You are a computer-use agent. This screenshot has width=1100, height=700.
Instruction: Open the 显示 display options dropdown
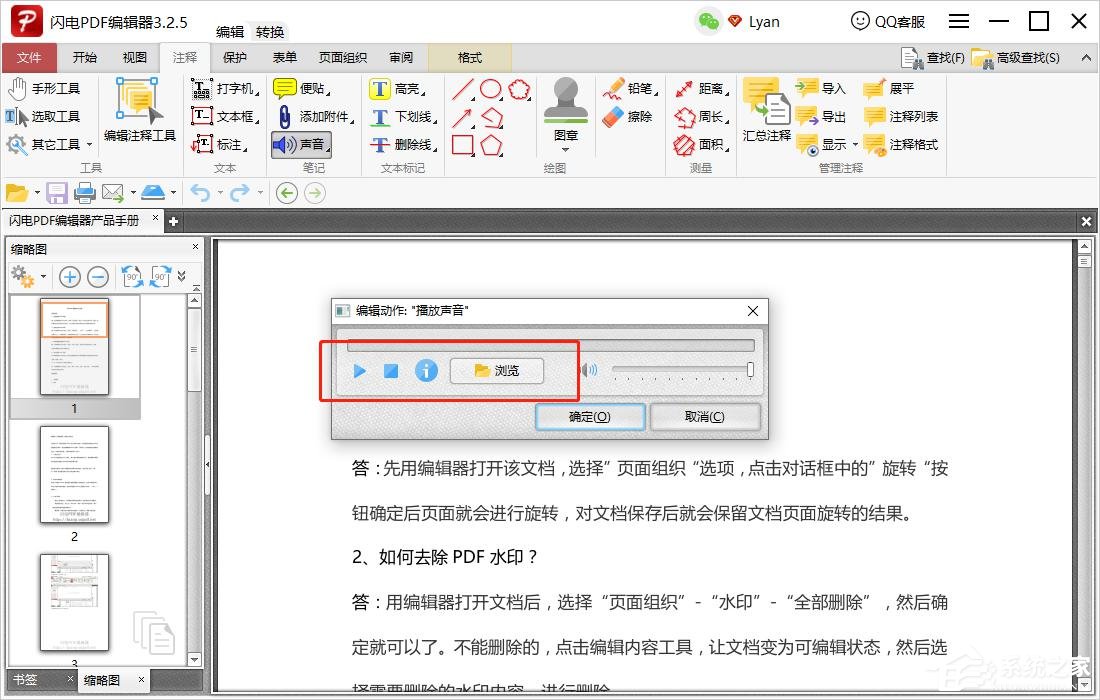click(832, 144)
